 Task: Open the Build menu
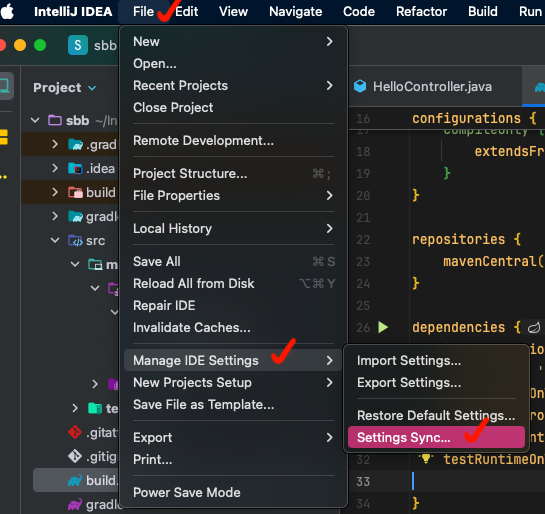point(482,11)
